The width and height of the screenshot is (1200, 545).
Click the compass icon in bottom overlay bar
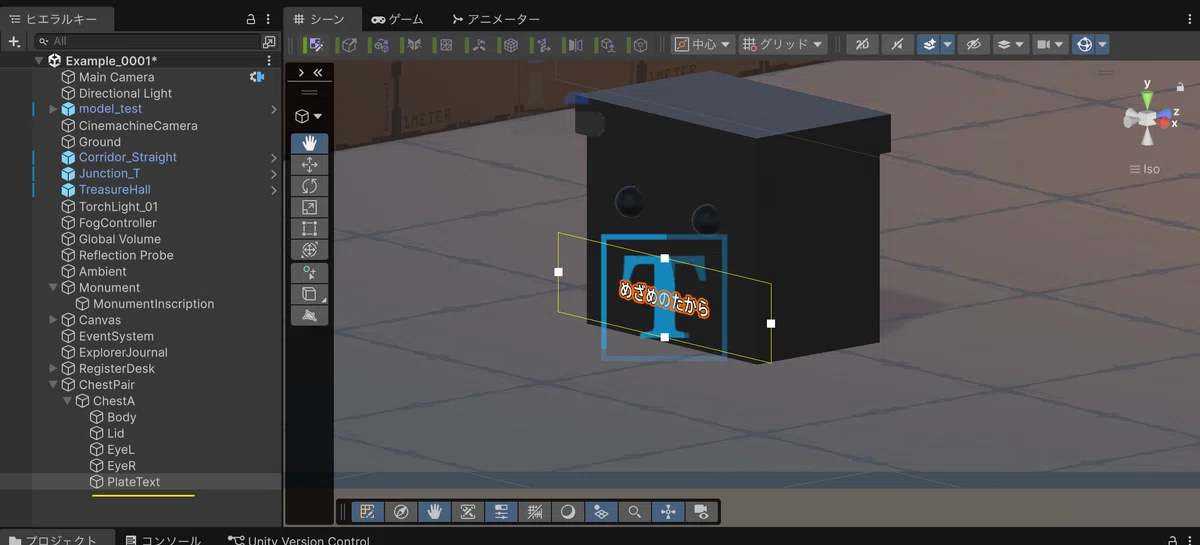(x=401, y=512)
